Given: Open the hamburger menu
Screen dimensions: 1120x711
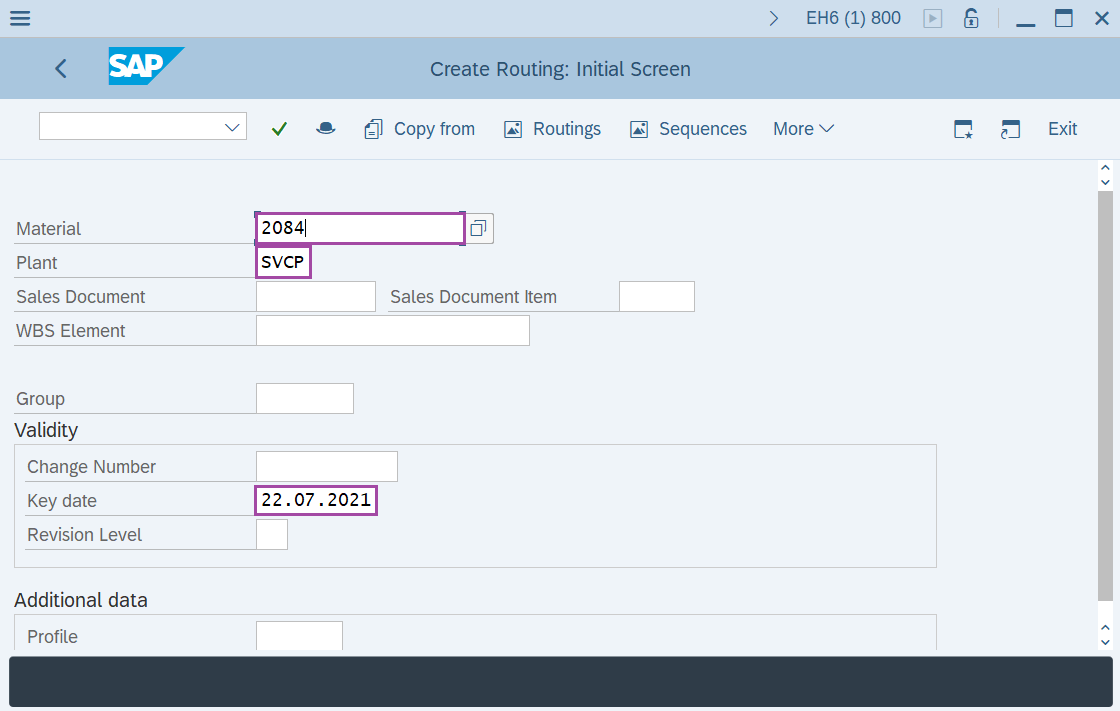Looking at the screenshot, I should (x=20, y=17).
